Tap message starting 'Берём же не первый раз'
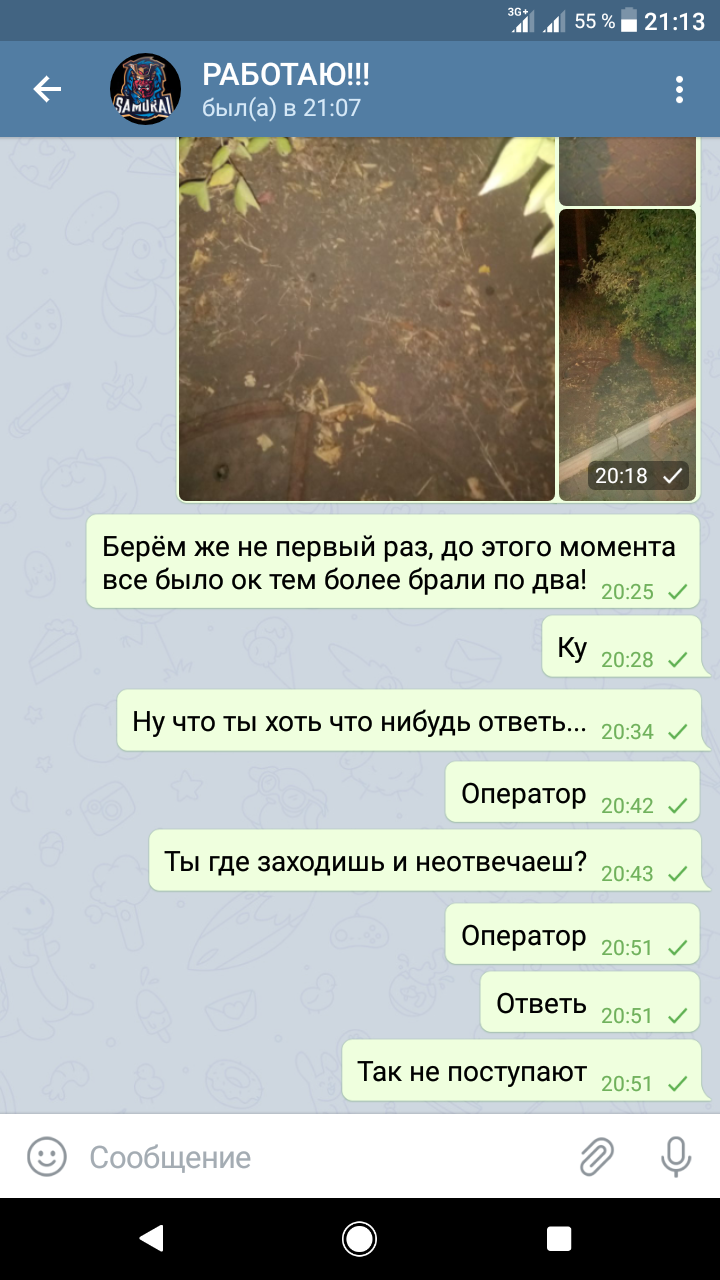Viewport: 720px width, 1280px height. (x=393, y=562)
